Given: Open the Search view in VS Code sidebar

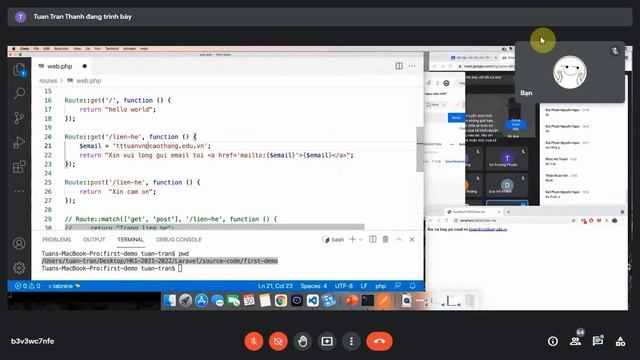Looking at the screenshot, I should pos(19,94).
